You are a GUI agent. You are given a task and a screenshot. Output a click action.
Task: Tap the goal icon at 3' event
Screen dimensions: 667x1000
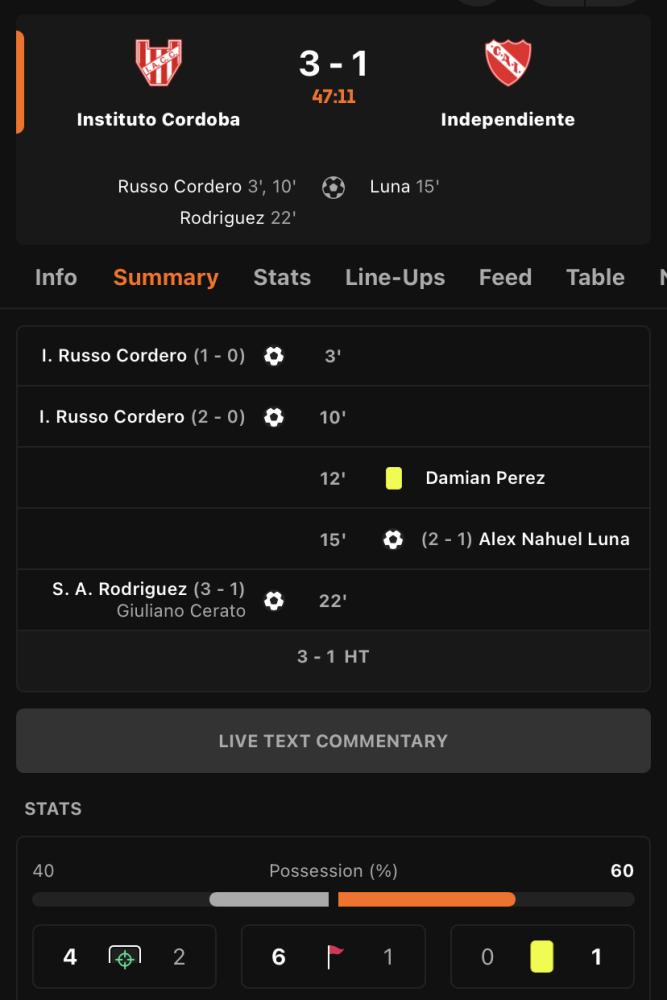274,356
